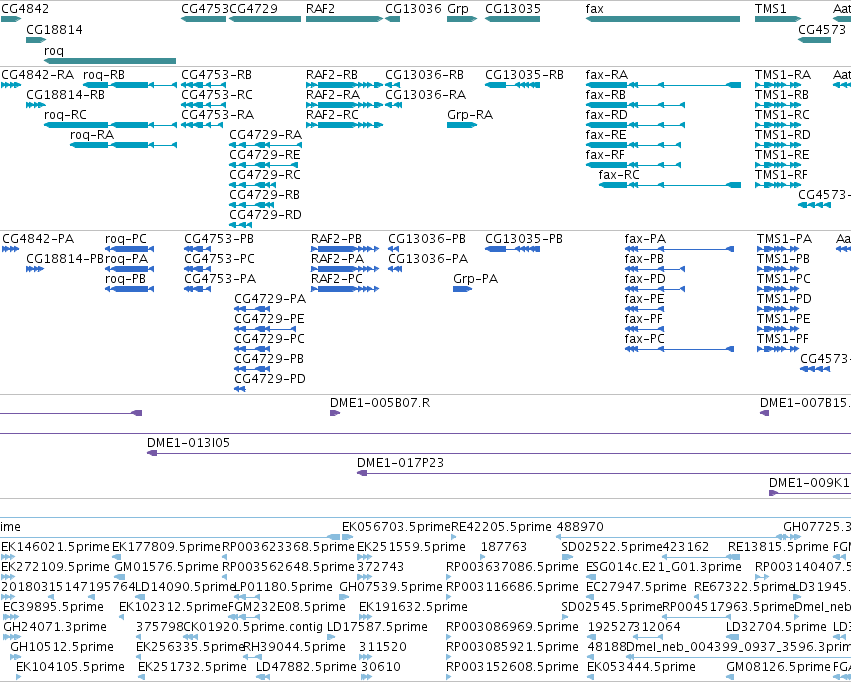Select protein label roq-PC

(125, 239)
